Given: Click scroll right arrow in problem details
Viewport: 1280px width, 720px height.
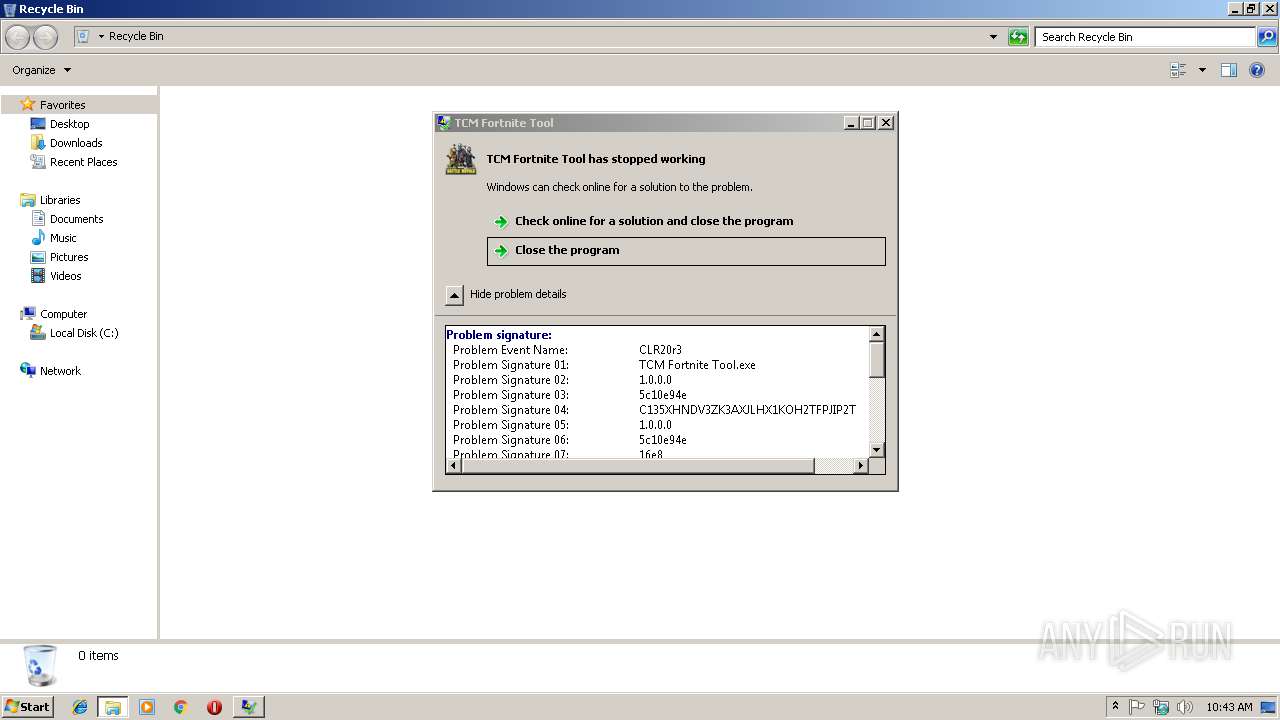Looking at the screenshot, I should [x=861, y=466].
